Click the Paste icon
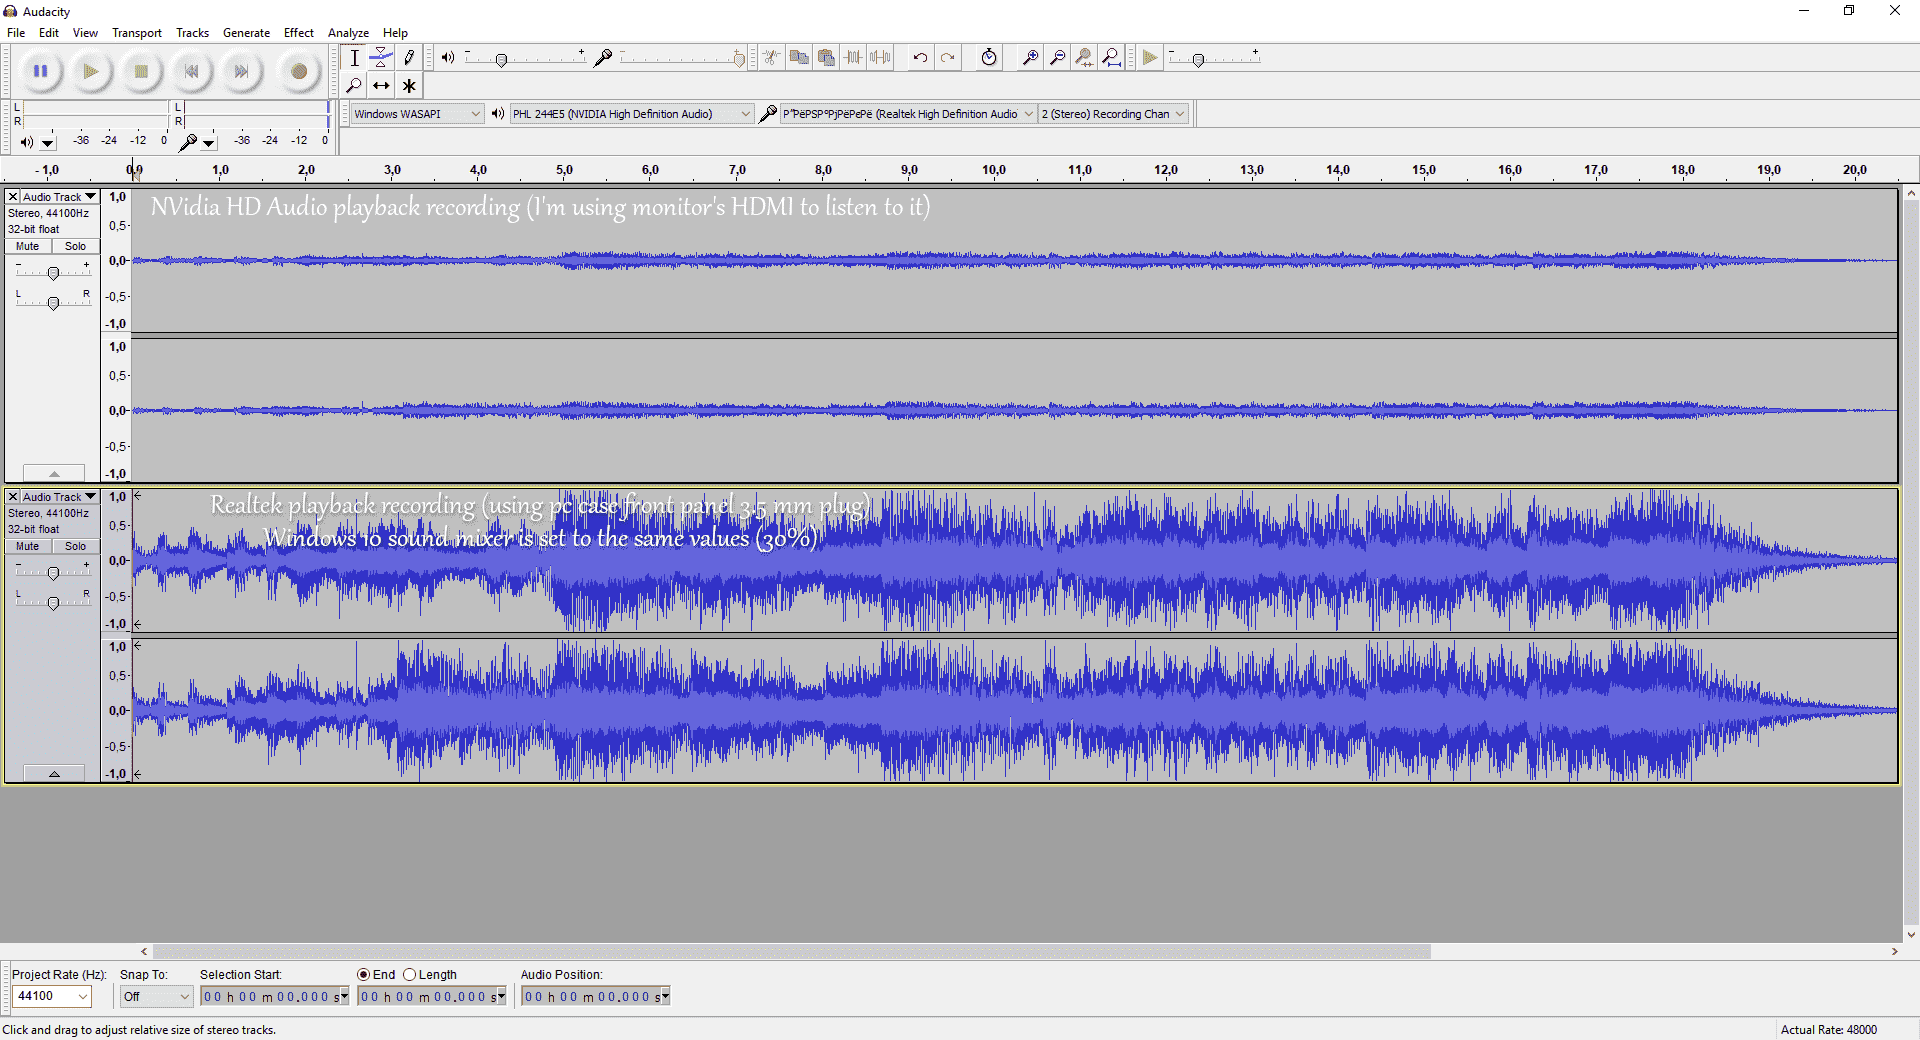 (x=825, y=58)
